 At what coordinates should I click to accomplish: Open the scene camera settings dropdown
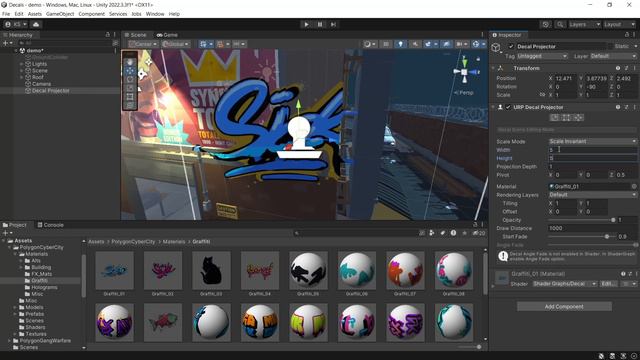(462, 44)
